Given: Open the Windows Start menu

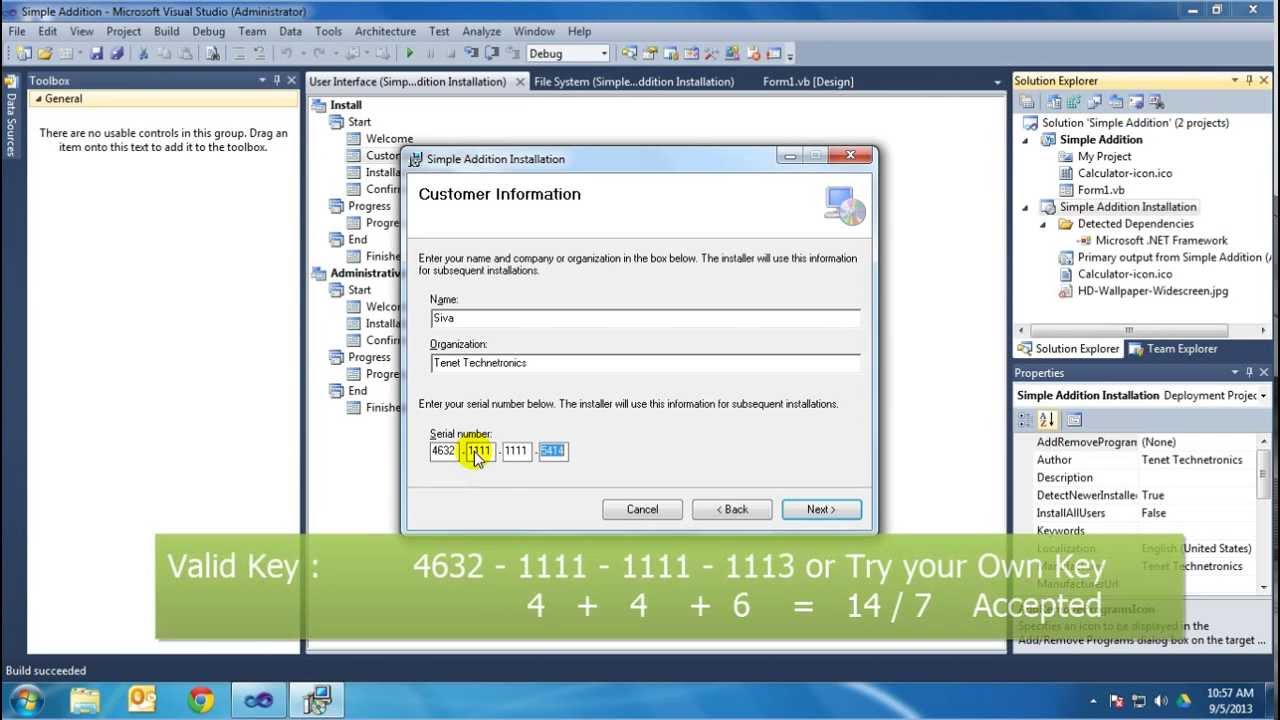Looking at the screenshot, I should click(26, 699).
